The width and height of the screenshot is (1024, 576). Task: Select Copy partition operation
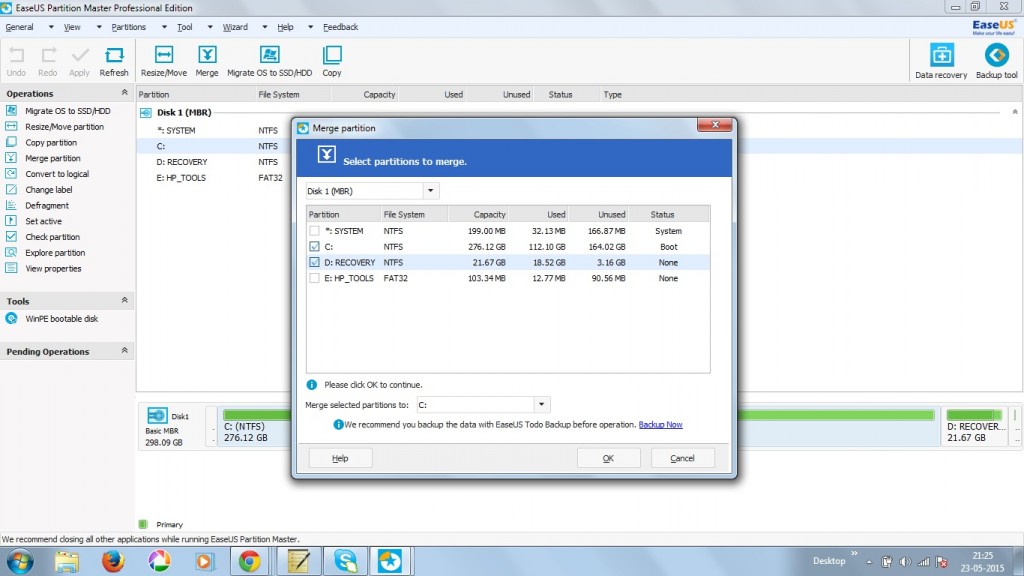(51, 142)
